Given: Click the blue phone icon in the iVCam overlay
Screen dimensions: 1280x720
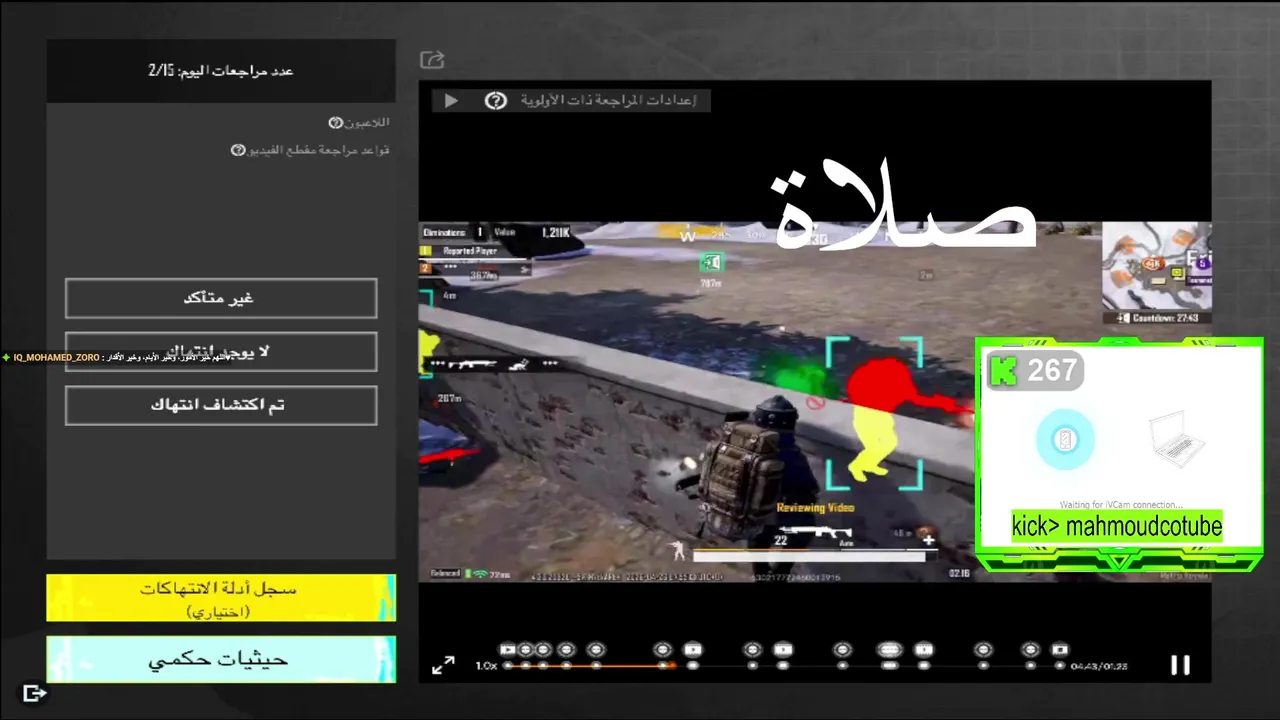Looking at the screenshot, I should [x=1065, y=439].
